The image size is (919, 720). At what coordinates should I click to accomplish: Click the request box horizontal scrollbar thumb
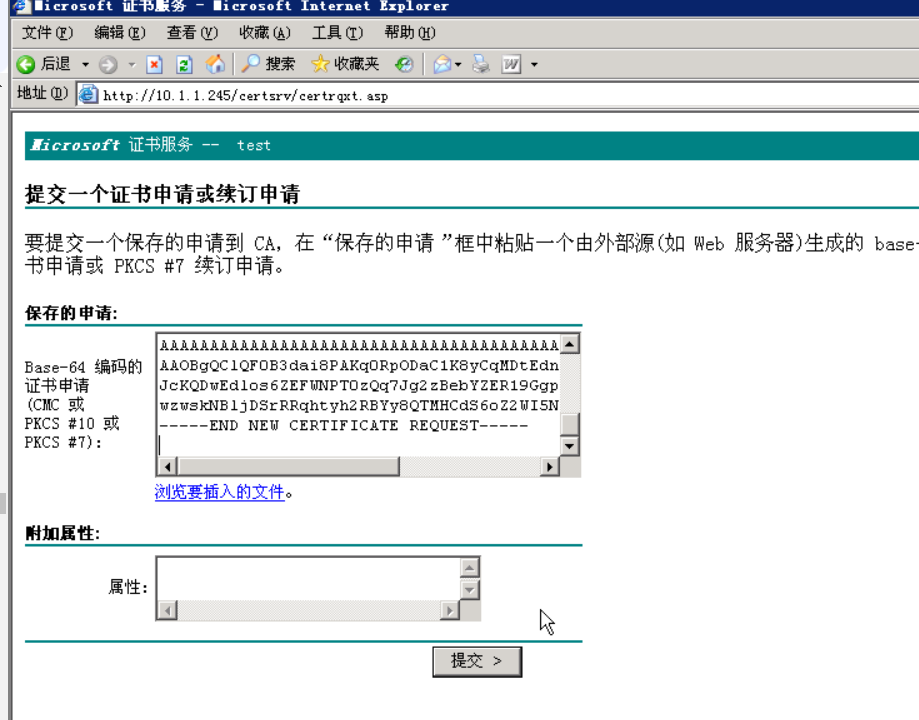pos(288,467)
